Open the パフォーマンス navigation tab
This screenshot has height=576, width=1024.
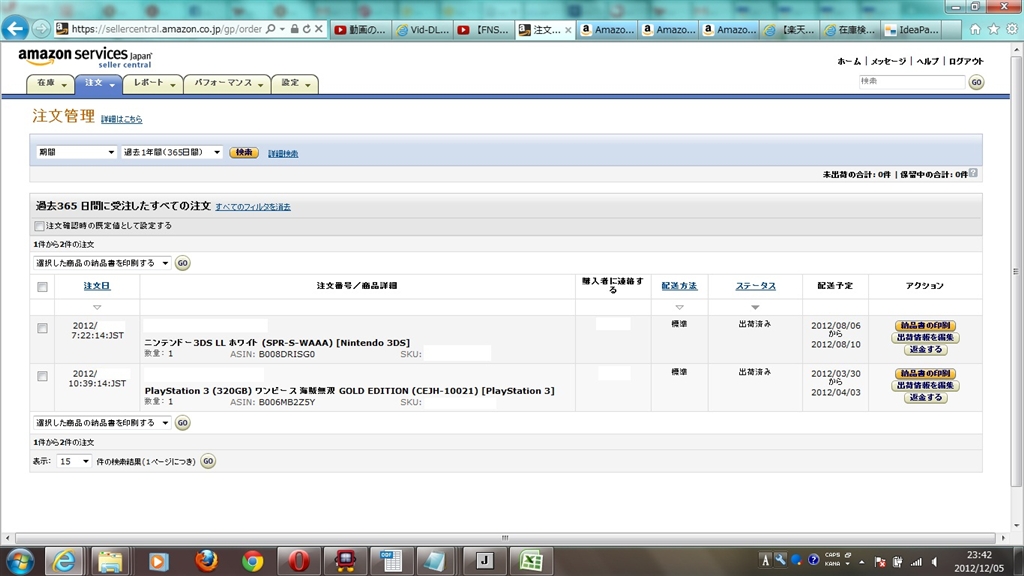pos(227,84)
